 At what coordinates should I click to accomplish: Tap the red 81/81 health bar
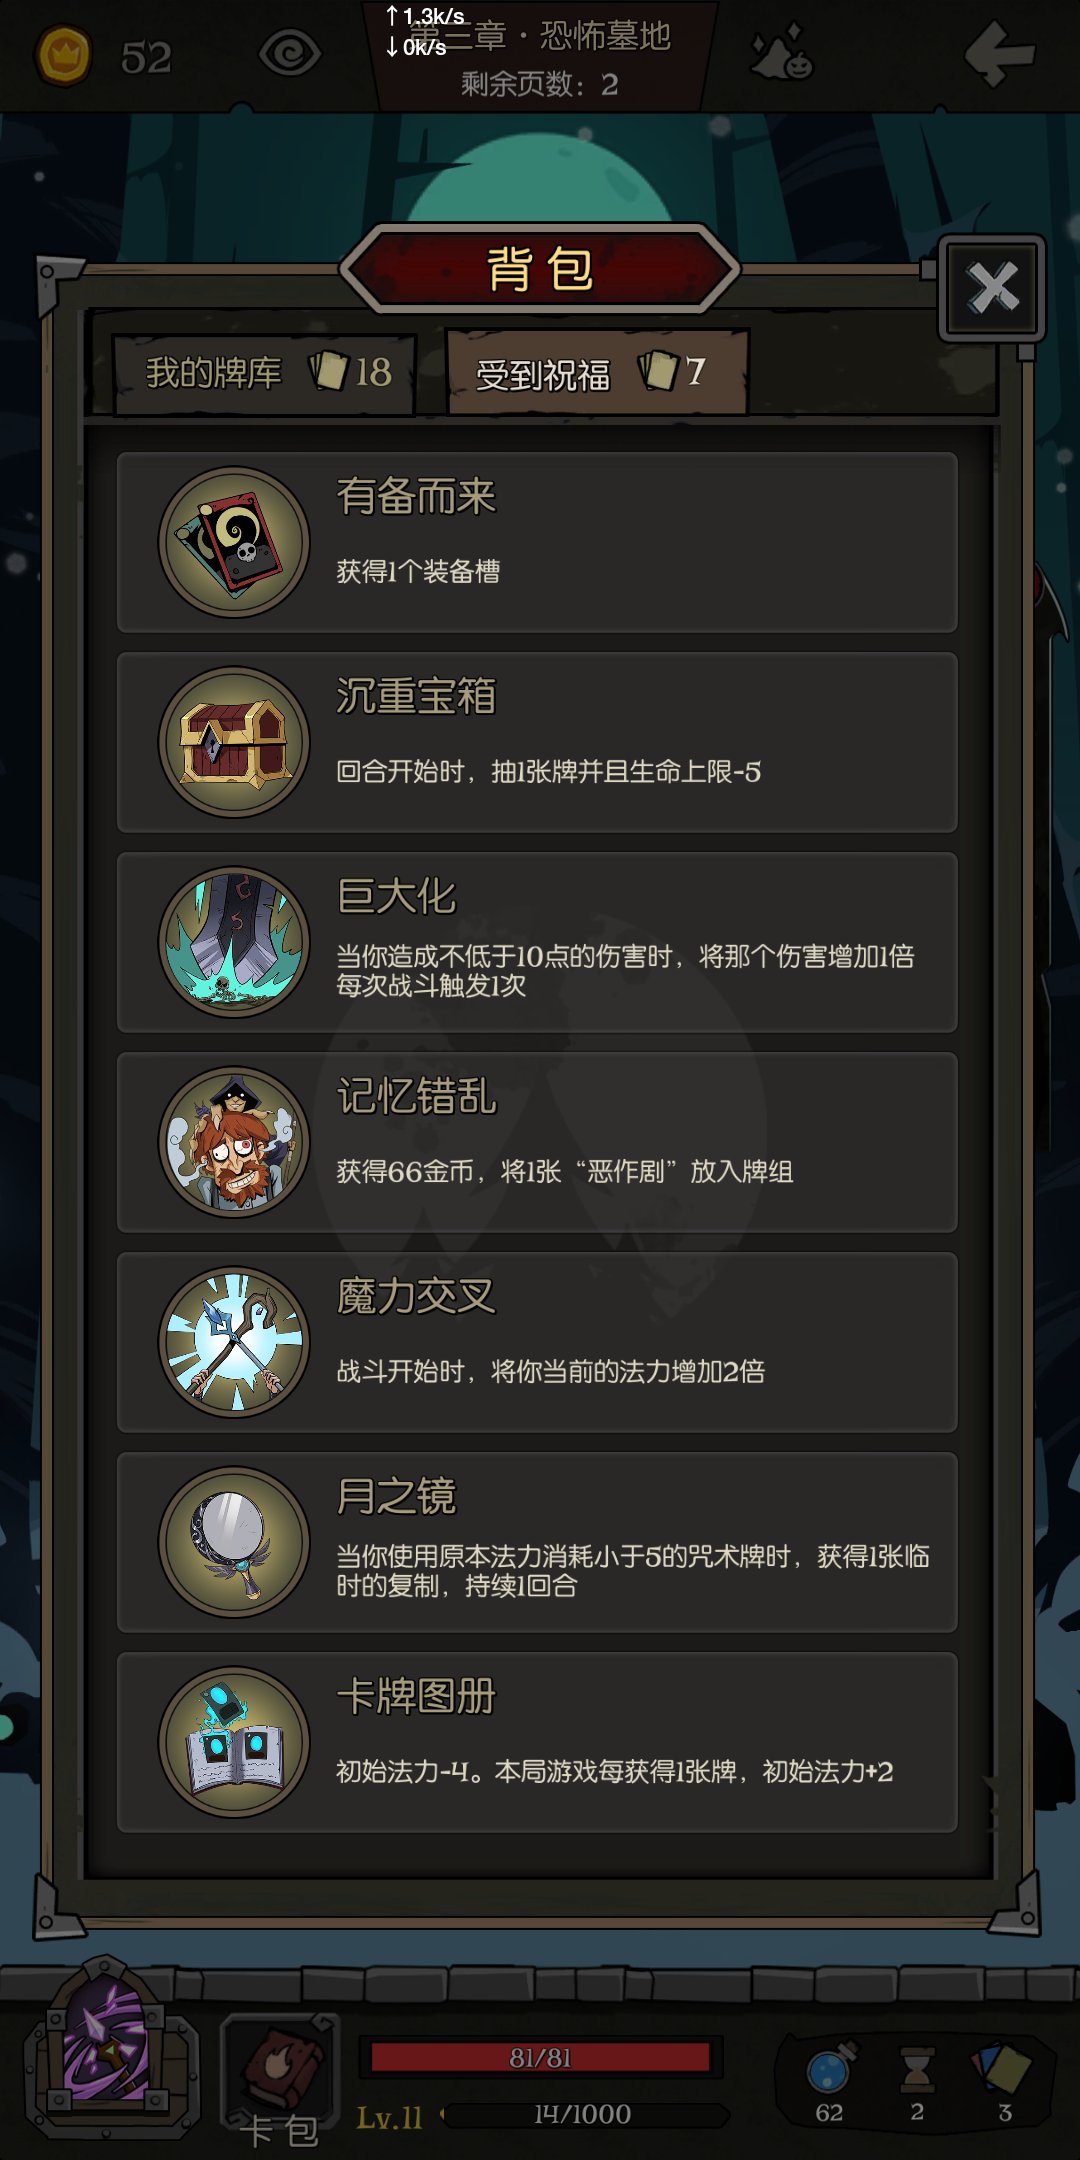[x=540, y=2057]
